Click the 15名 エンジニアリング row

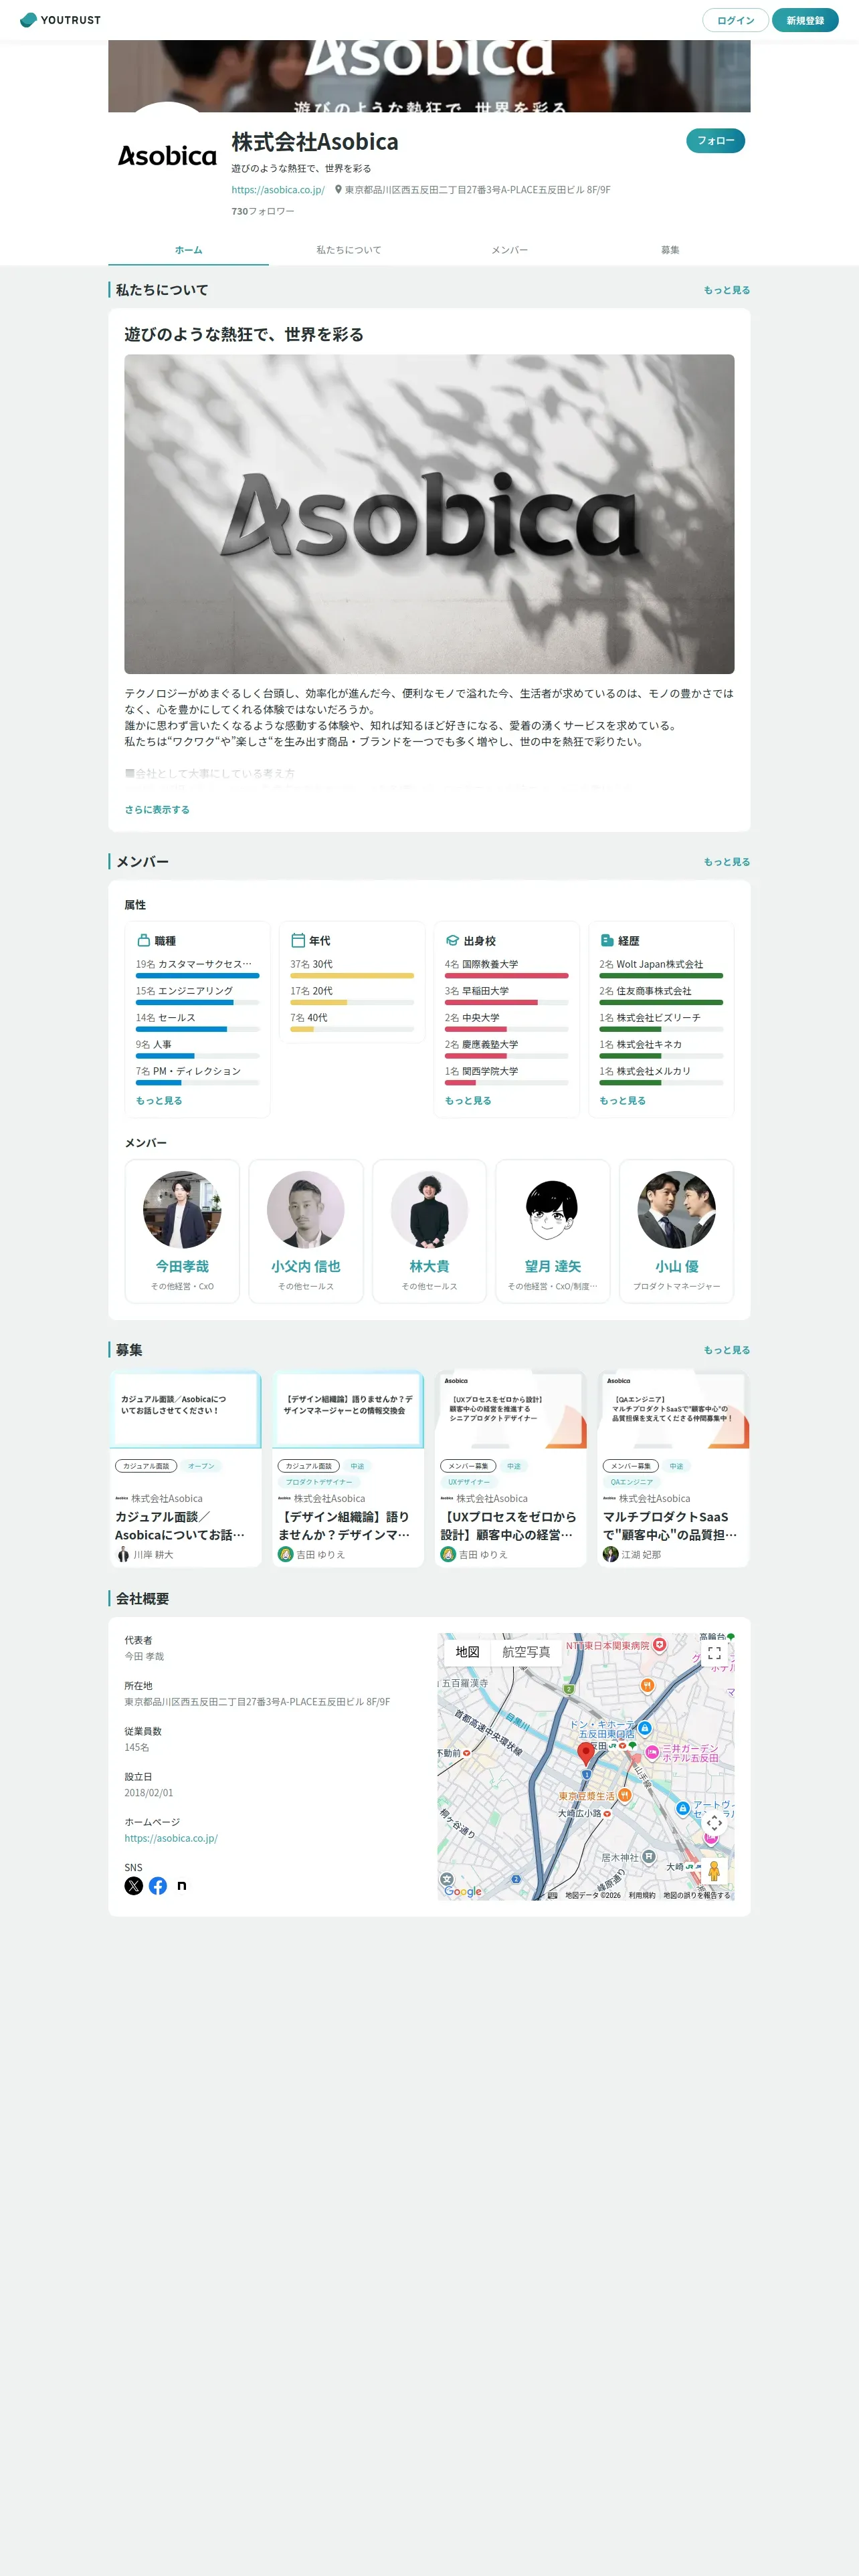click(197, 995)
